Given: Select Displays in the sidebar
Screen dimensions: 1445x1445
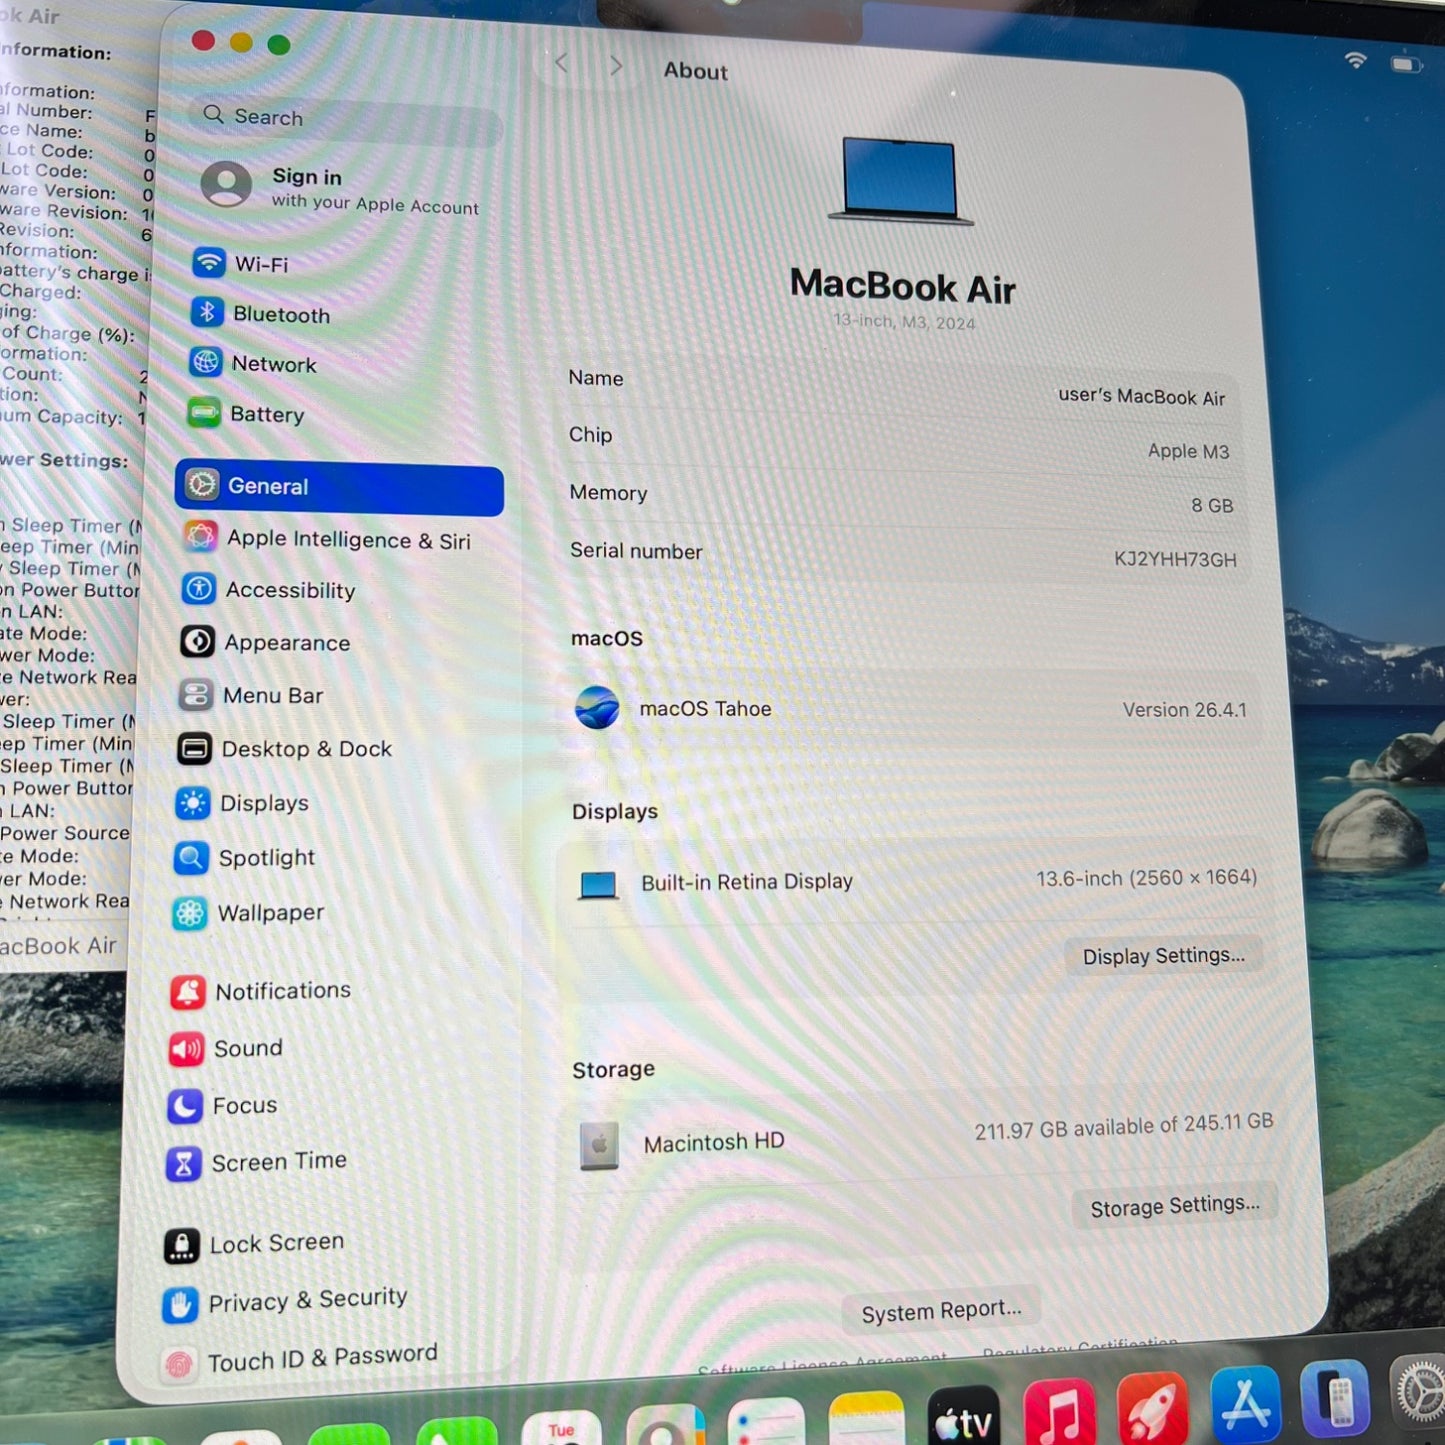Looking at the screenshot, I should pyautogui.click(x=242, y=803).
